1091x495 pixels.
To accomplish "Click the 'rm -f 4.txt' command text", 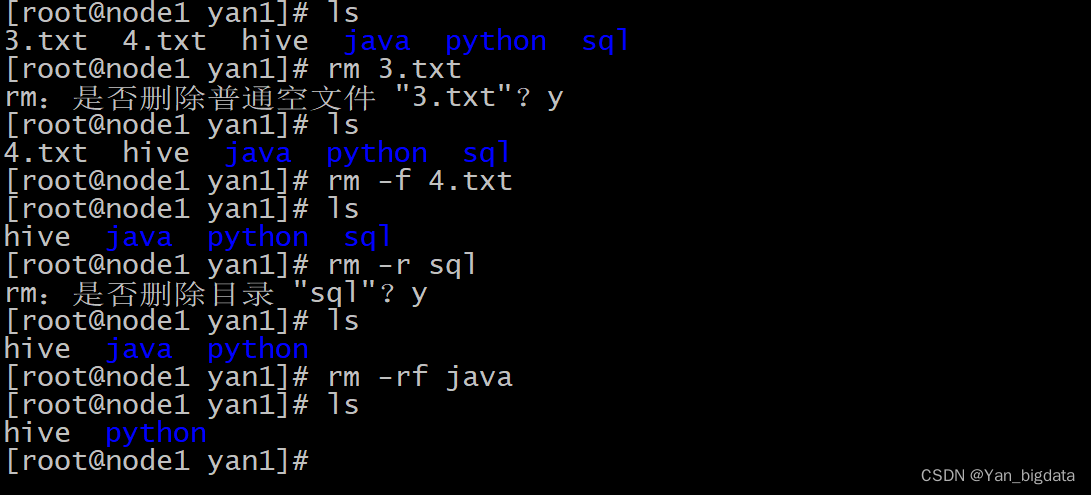I will point(420,181).
